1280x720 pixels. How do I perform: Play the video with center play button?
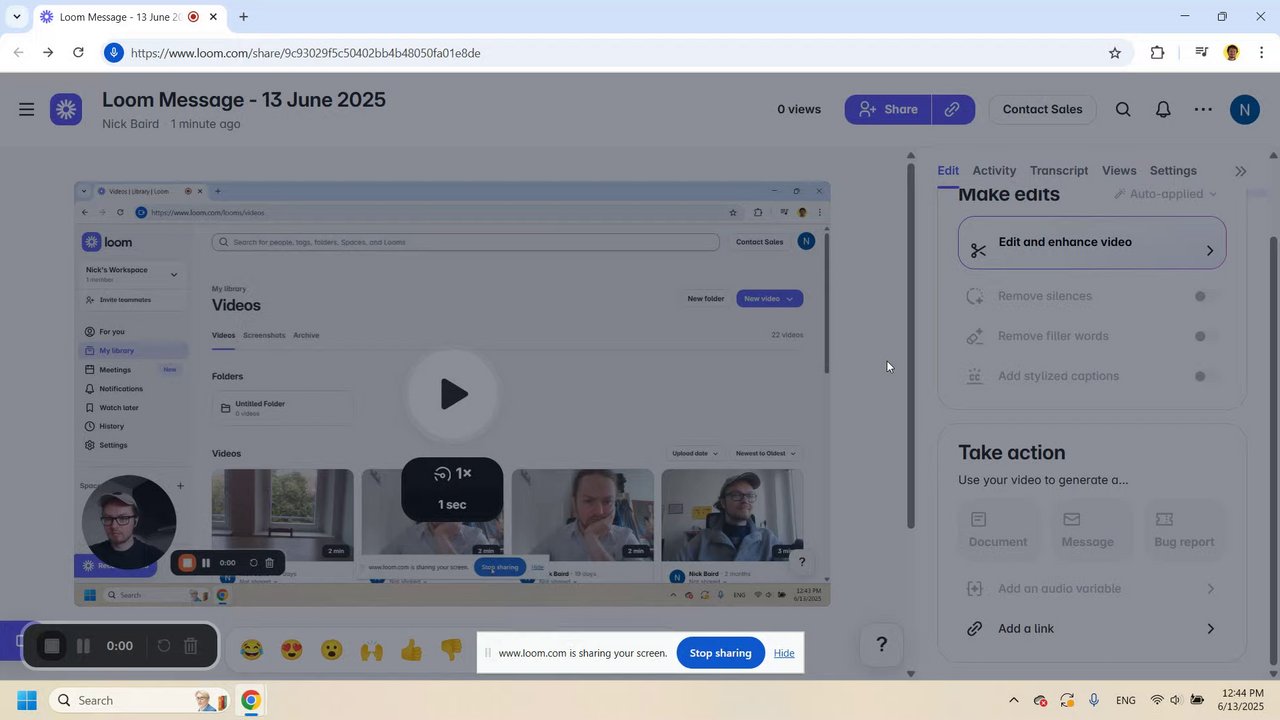coord(453,394)
